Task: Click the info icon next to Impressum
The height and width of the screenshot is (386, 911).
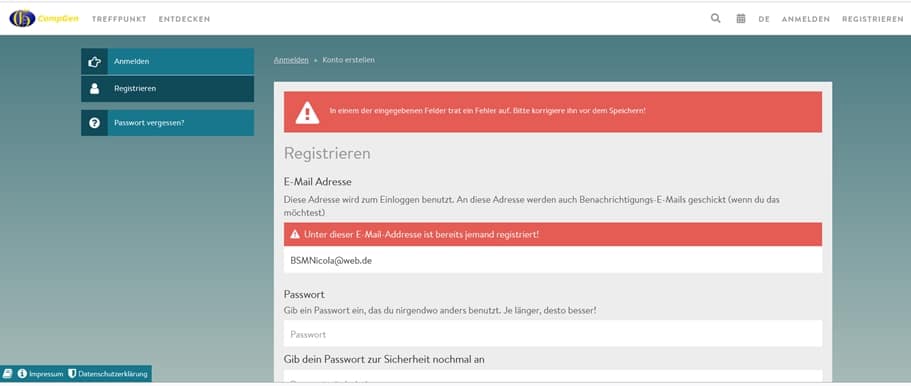Action: (x=22, y=374)
